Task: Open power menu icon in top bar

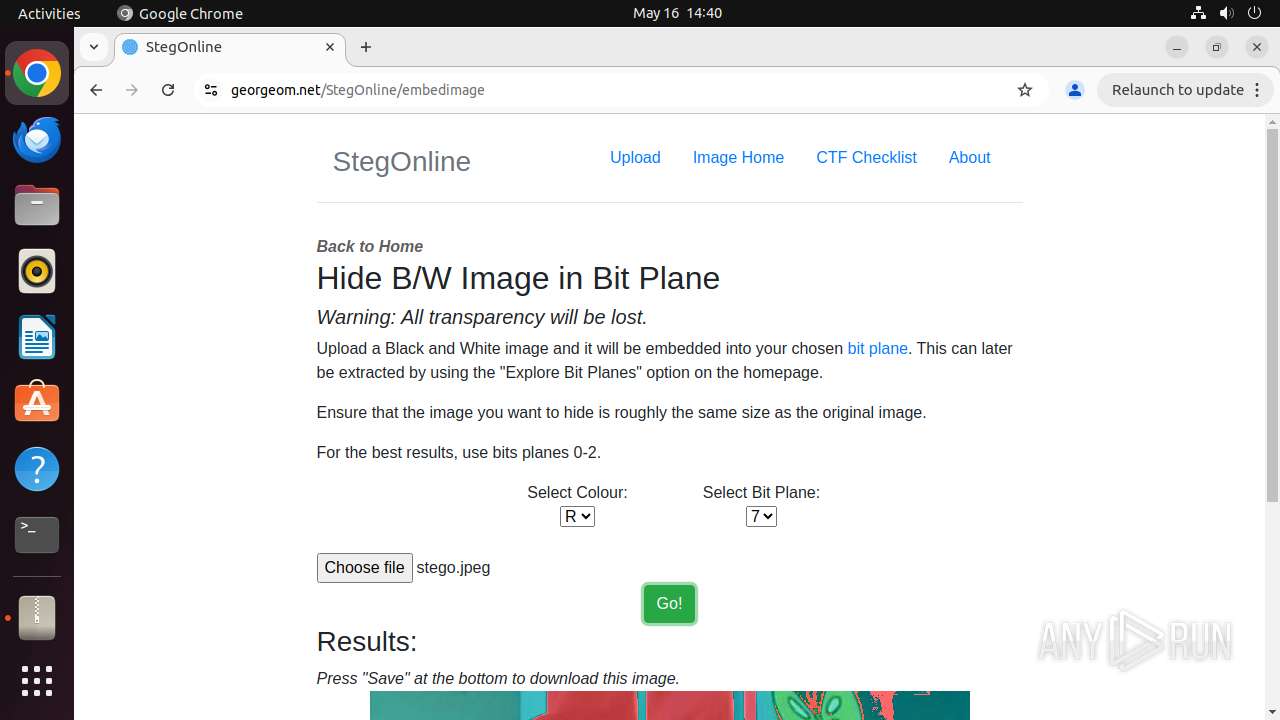Action: (1254, 13)
